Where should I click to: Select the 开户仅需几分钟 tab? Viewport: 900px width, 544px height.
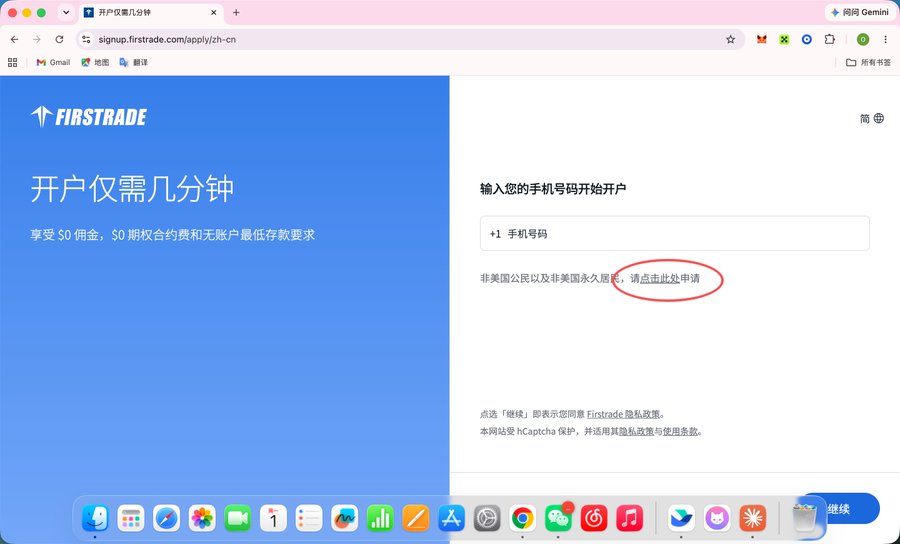tap(149, 13)
